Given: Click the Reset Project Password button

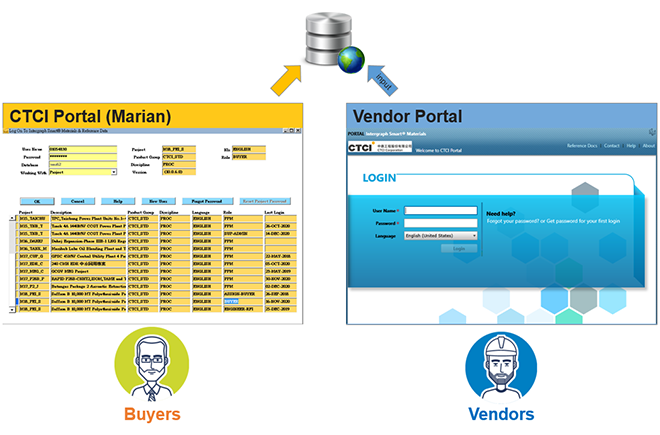Looking at the screenshot, I should [x=265, y=201].
